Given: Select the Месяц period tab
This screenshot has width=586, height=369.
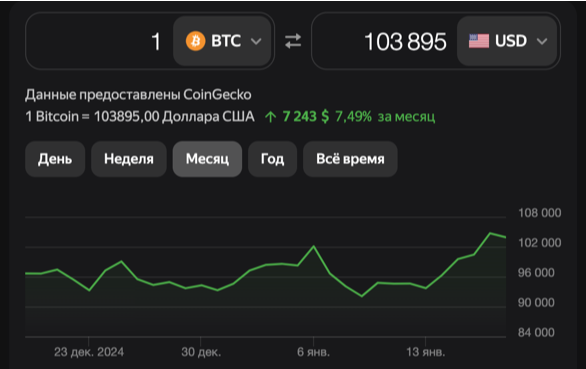Looking at the screenshot, I should [207, 159].
